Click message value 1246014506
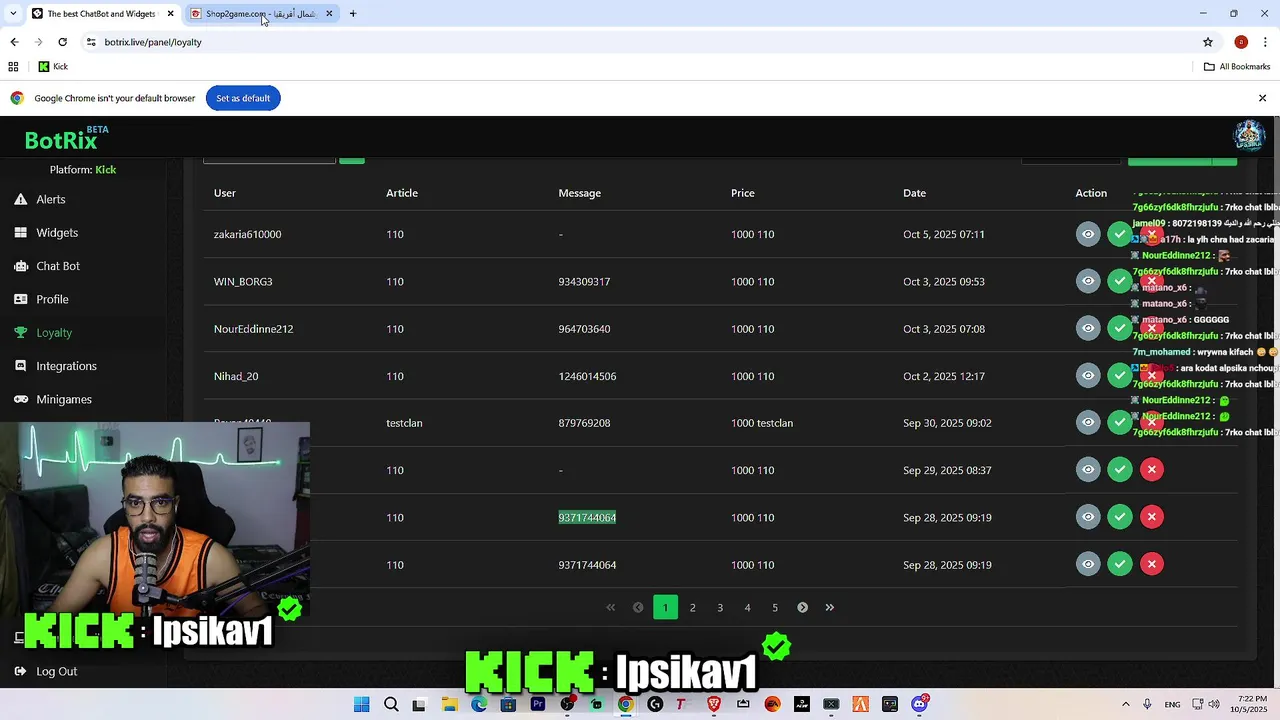The height and width of the screenshot is (720, 1280). pos(587,376)
